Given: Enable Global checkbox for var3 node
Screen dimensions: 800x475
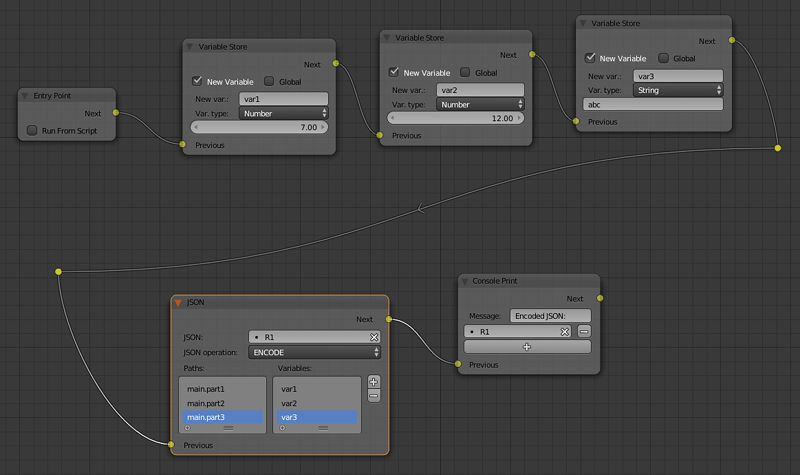Looking at the screenshot, I should (x=663, y=58).
